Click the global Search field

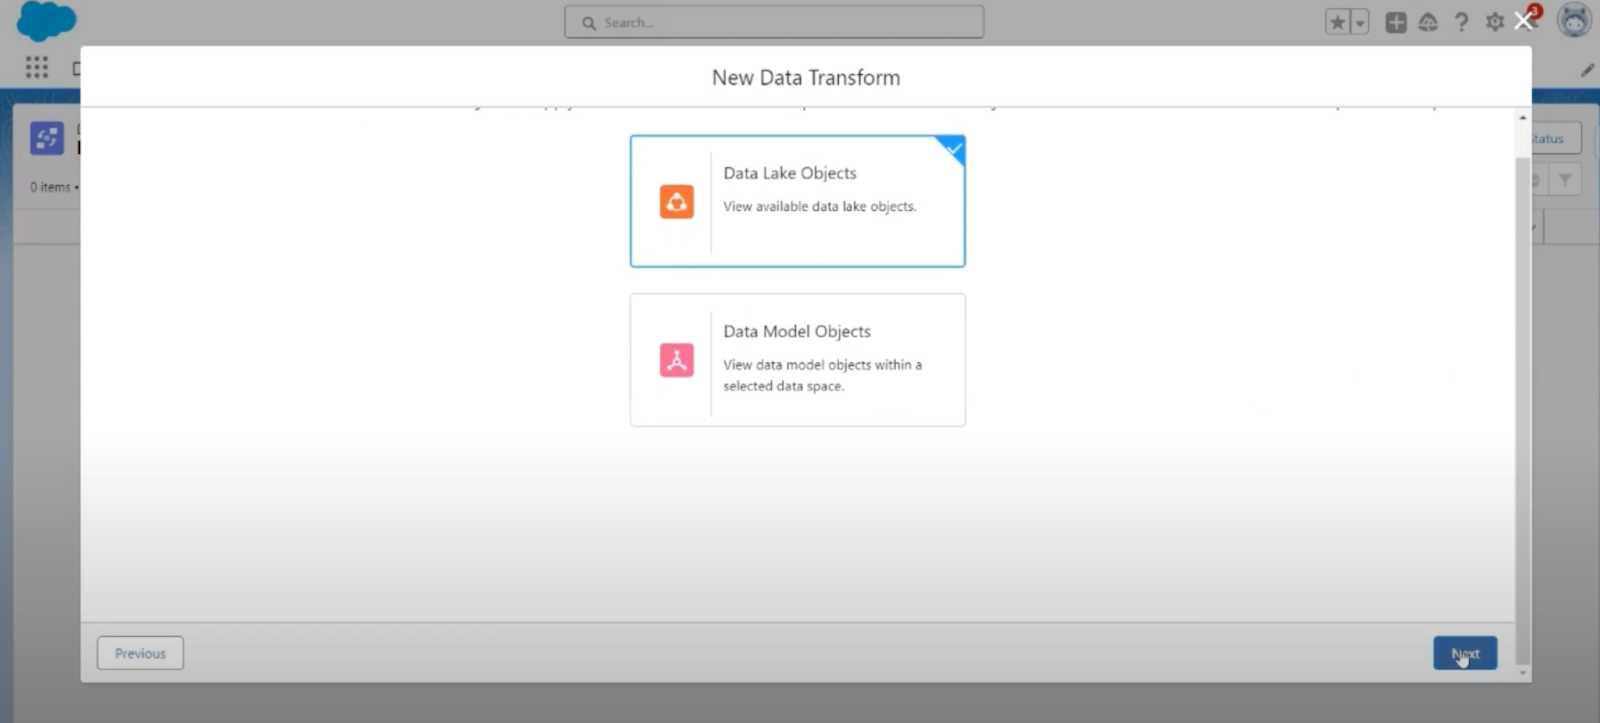tap(774, 22)
